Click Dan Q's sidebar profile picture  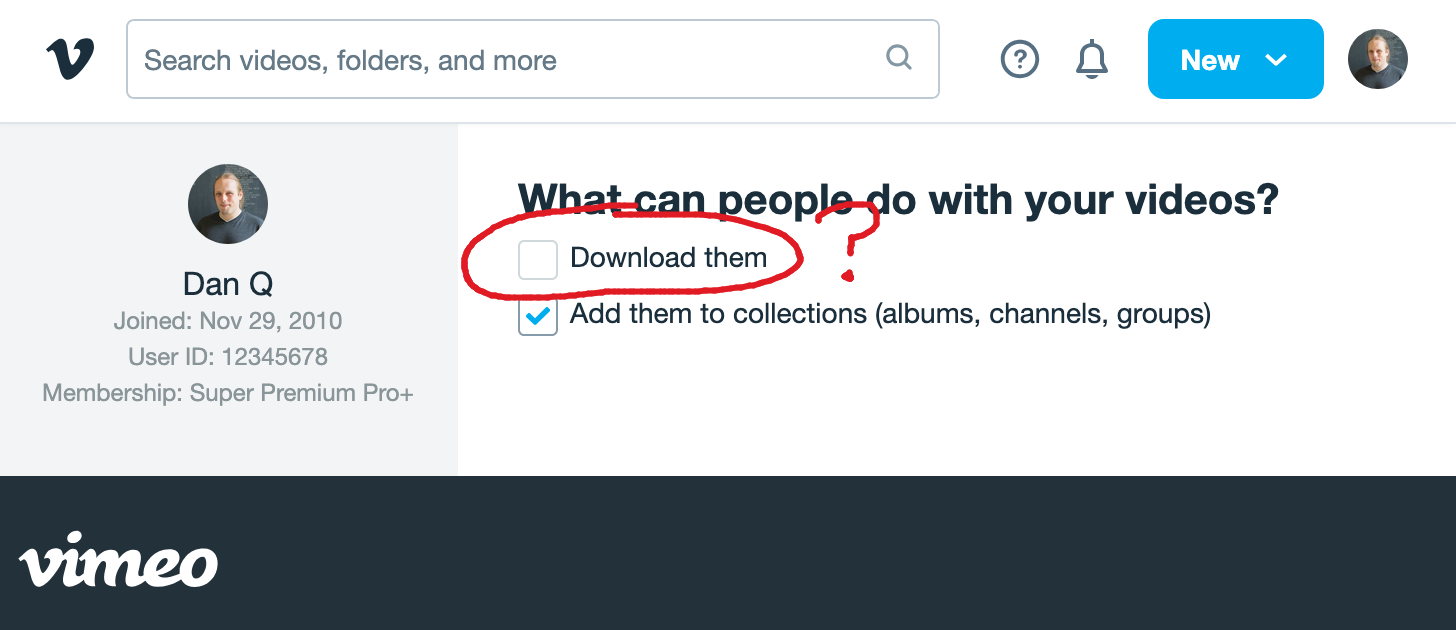point(228,204)
